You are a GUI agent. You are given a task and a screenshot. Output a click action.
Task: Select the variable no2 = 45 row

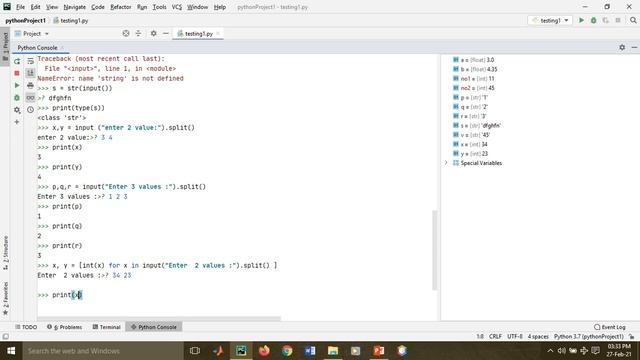(474, 88)
